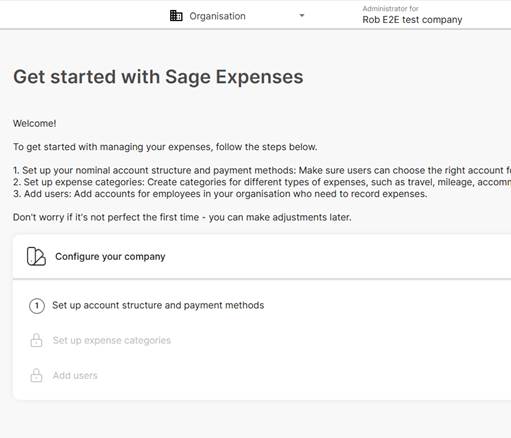This screenshot has width=511, height=438.
Task: Click the Welcome! text
Action: coord(34,124)
